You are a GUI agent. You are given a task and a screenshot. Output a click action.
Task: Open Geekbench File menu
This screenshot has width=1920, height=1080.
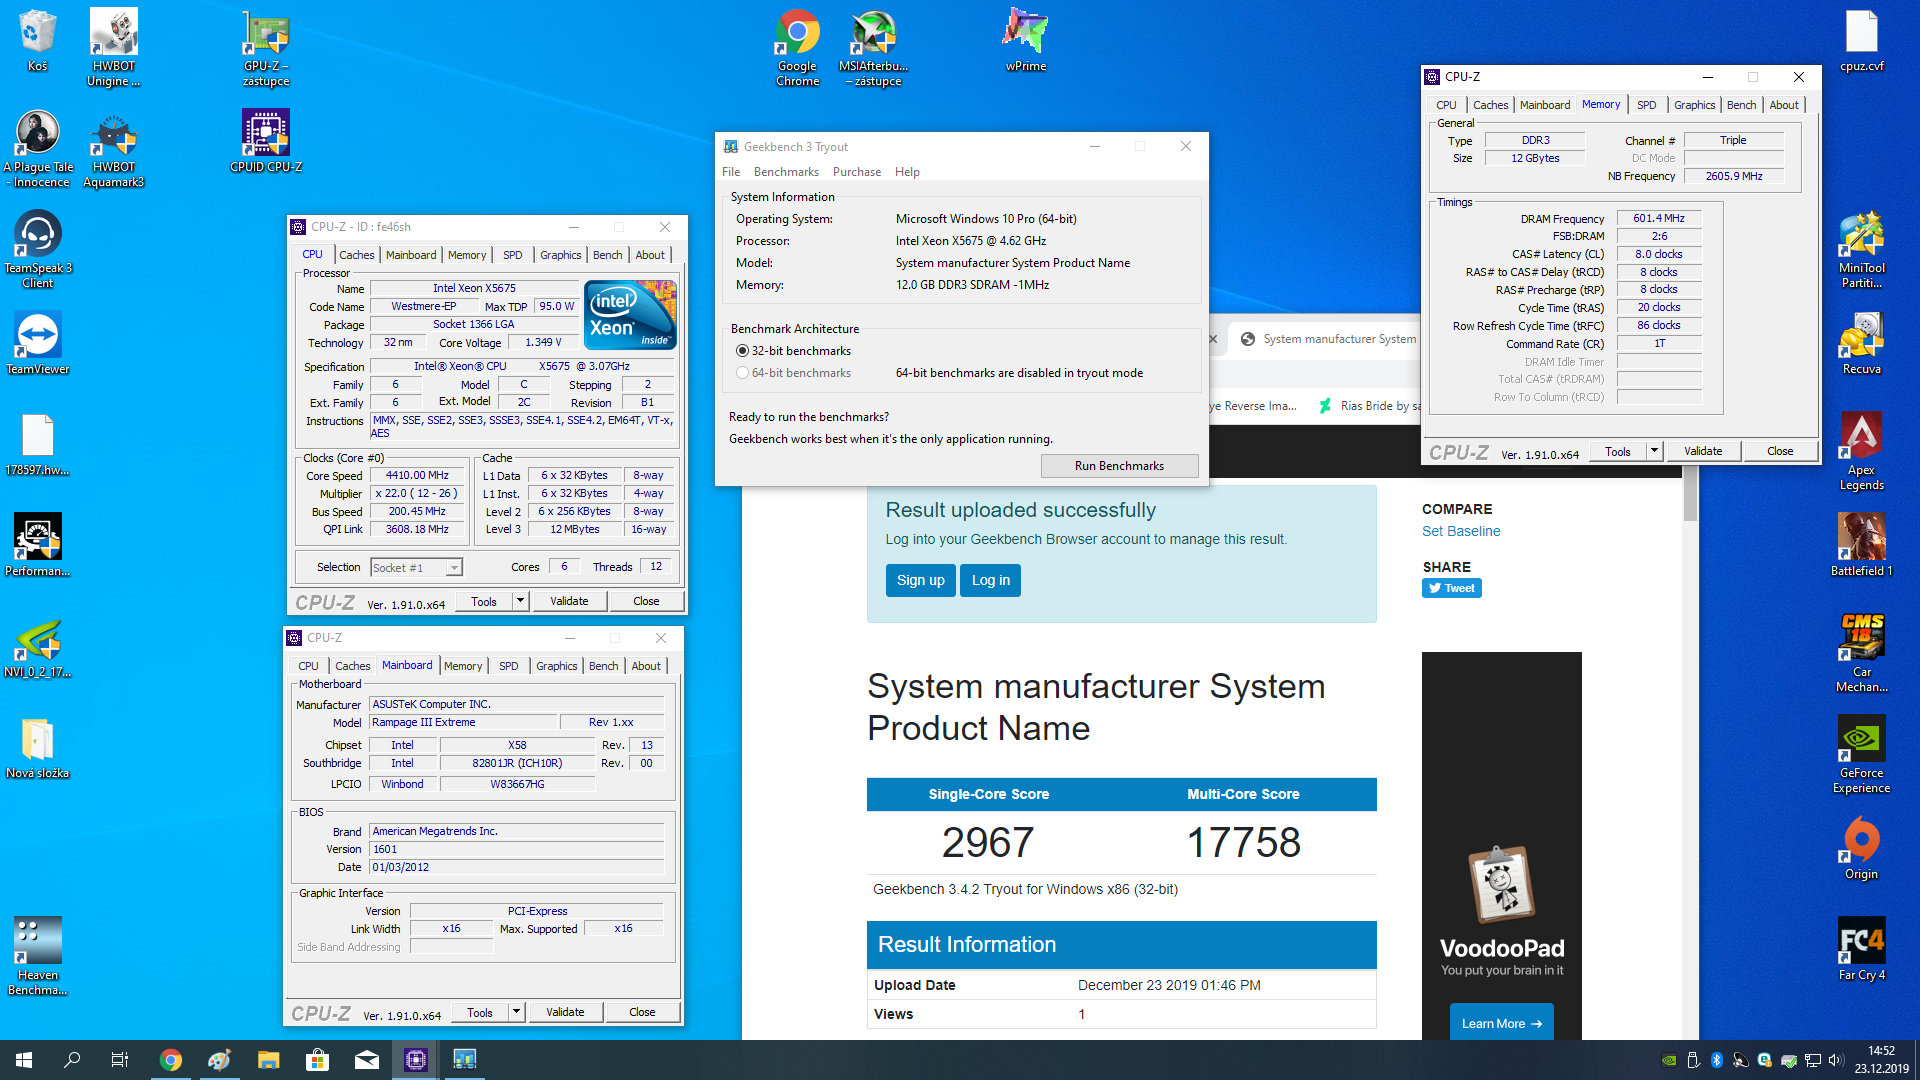click(x=731, y=172)
